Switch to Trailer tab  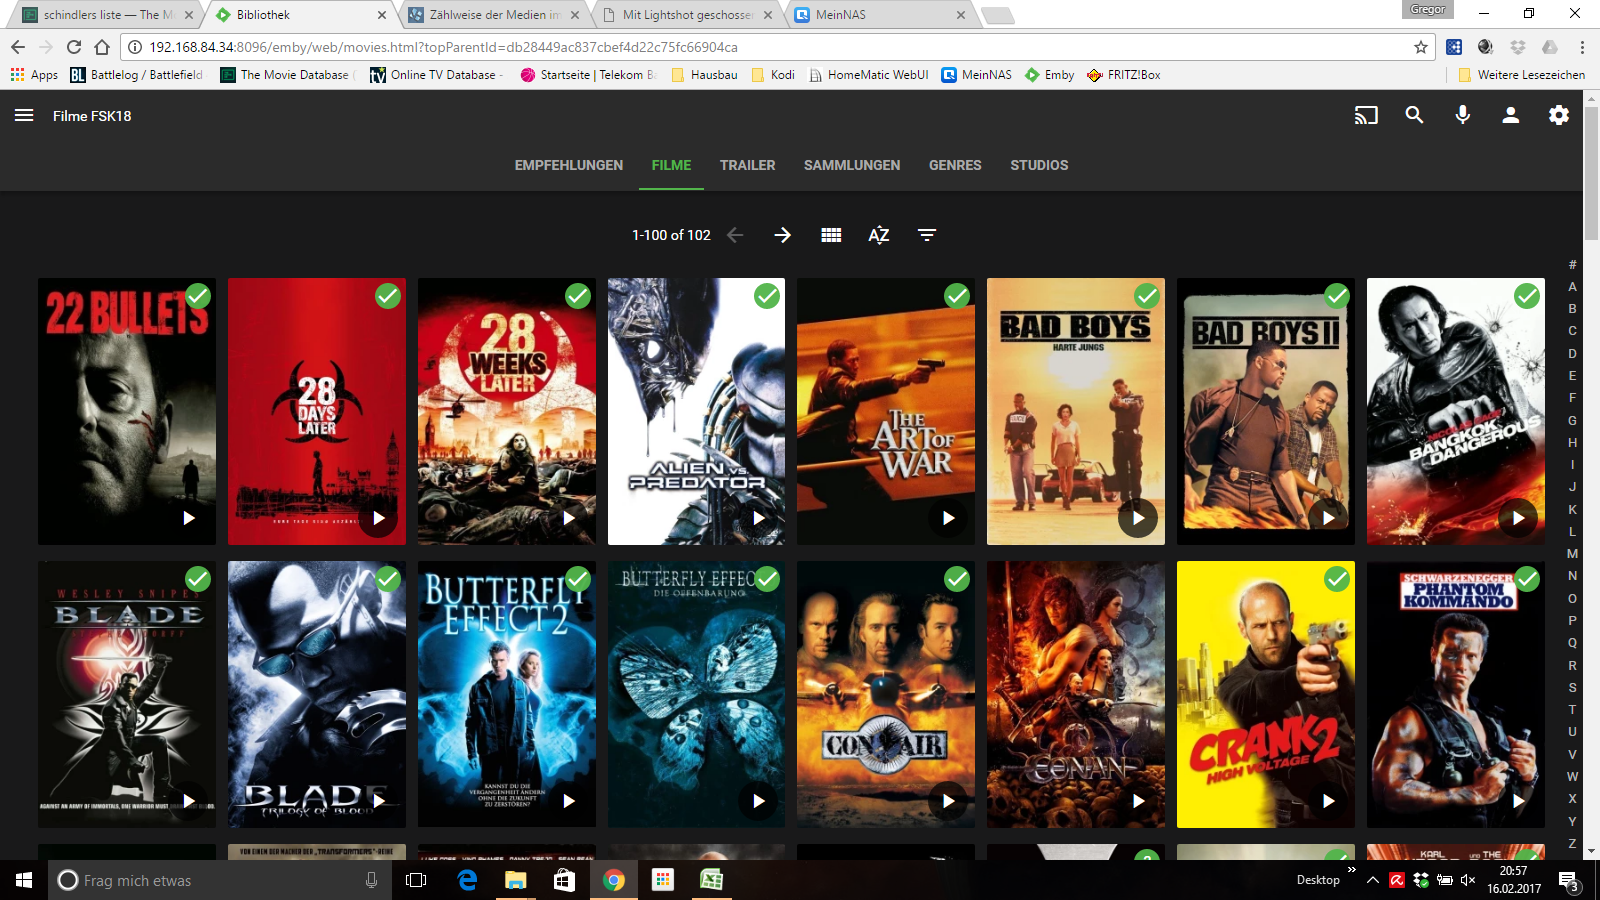click(x=747, y=165)
